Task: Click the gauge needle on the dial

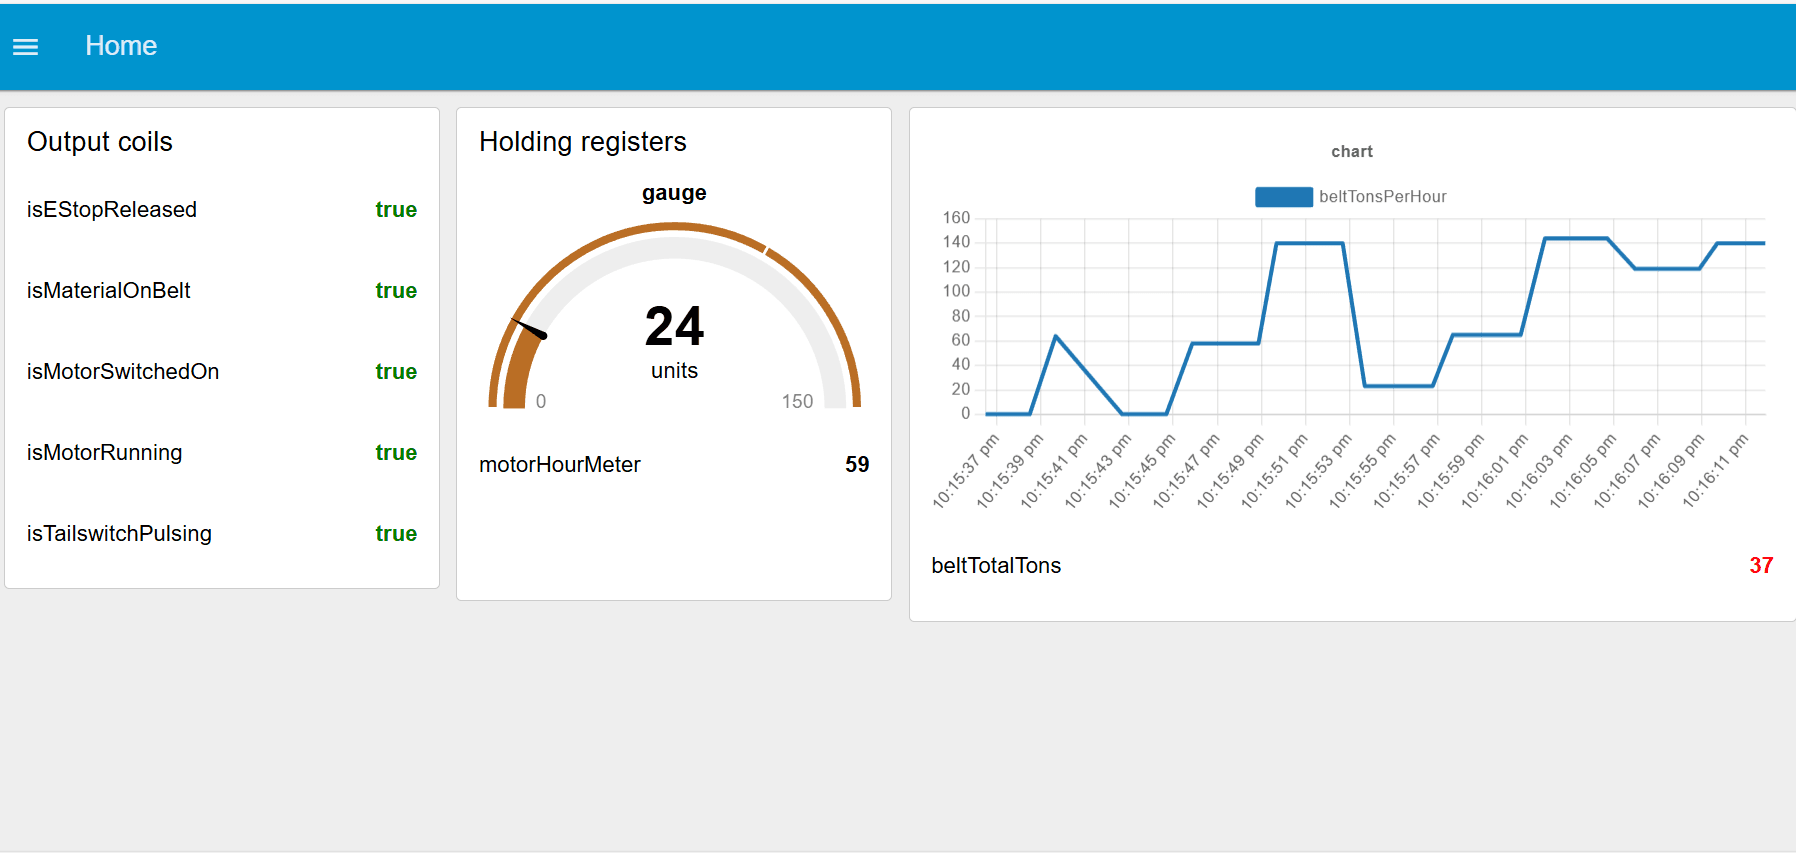Action: [x=530, y=325]
